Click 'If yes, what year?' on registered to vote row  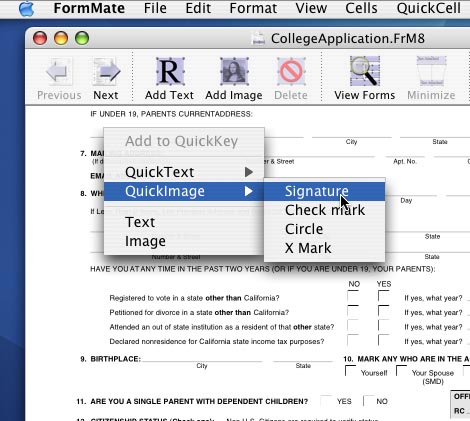click(433, 298)
